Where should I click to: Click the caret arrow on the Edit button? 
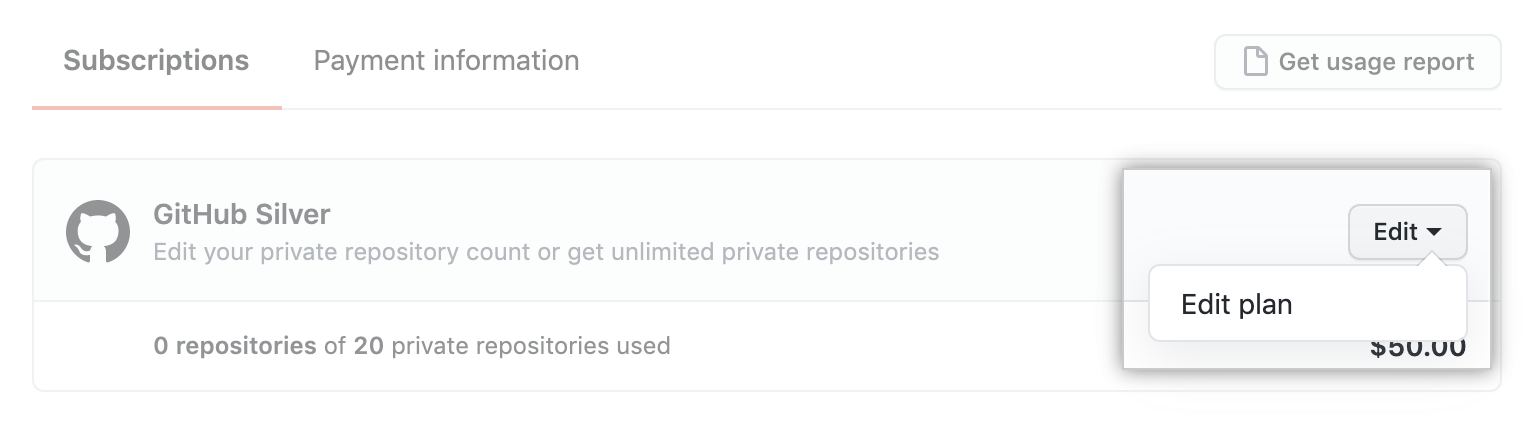click(x=1434, y=232)
